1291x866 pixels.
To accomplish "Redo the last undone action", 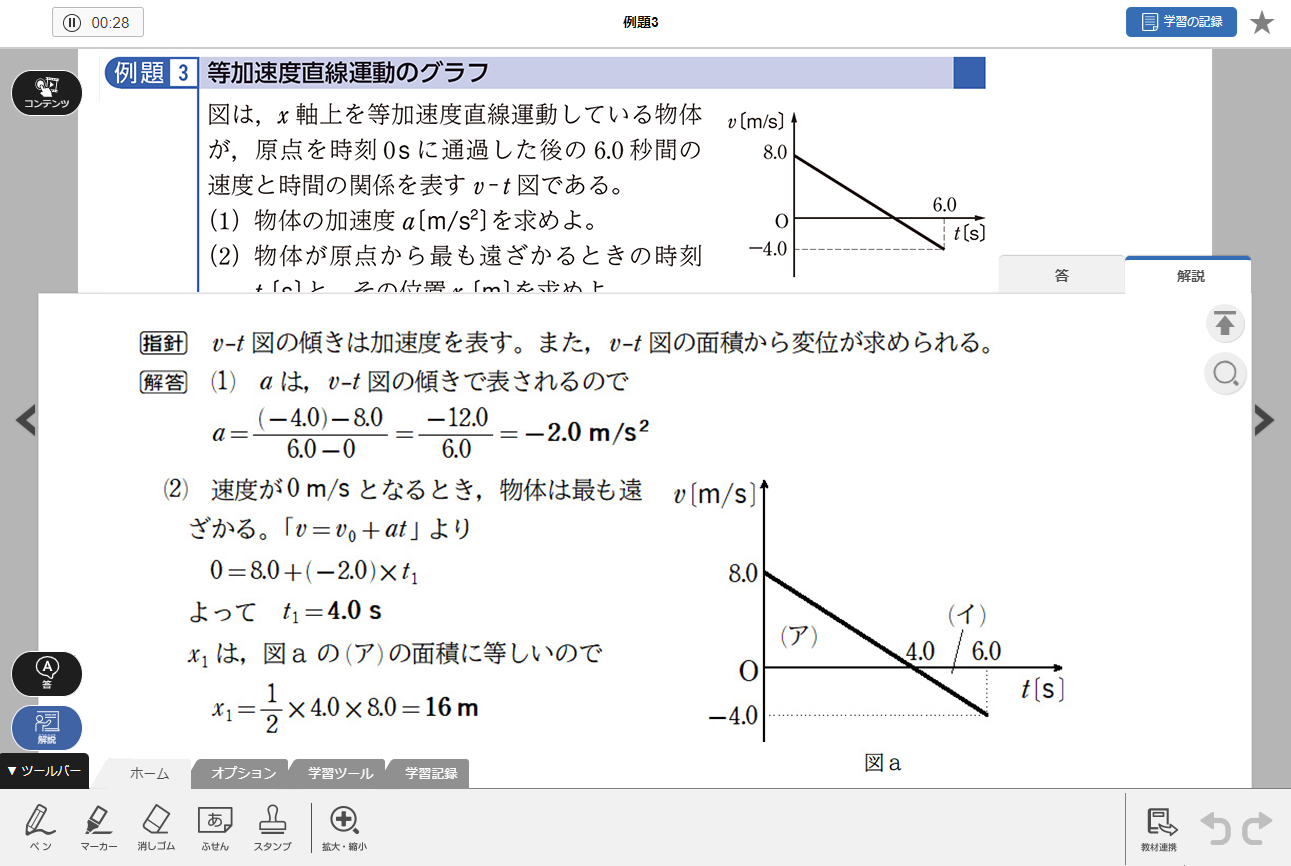I will [1257, 828].
